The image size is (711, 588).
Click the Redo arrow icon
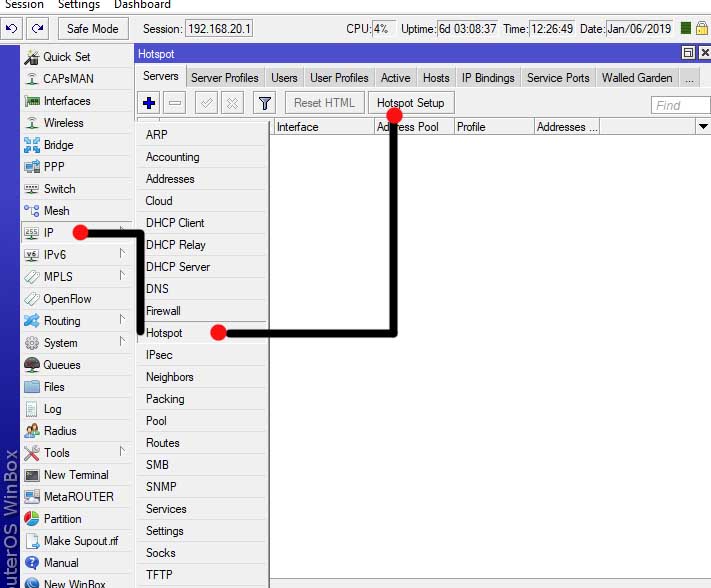click(x=38, y=29)
